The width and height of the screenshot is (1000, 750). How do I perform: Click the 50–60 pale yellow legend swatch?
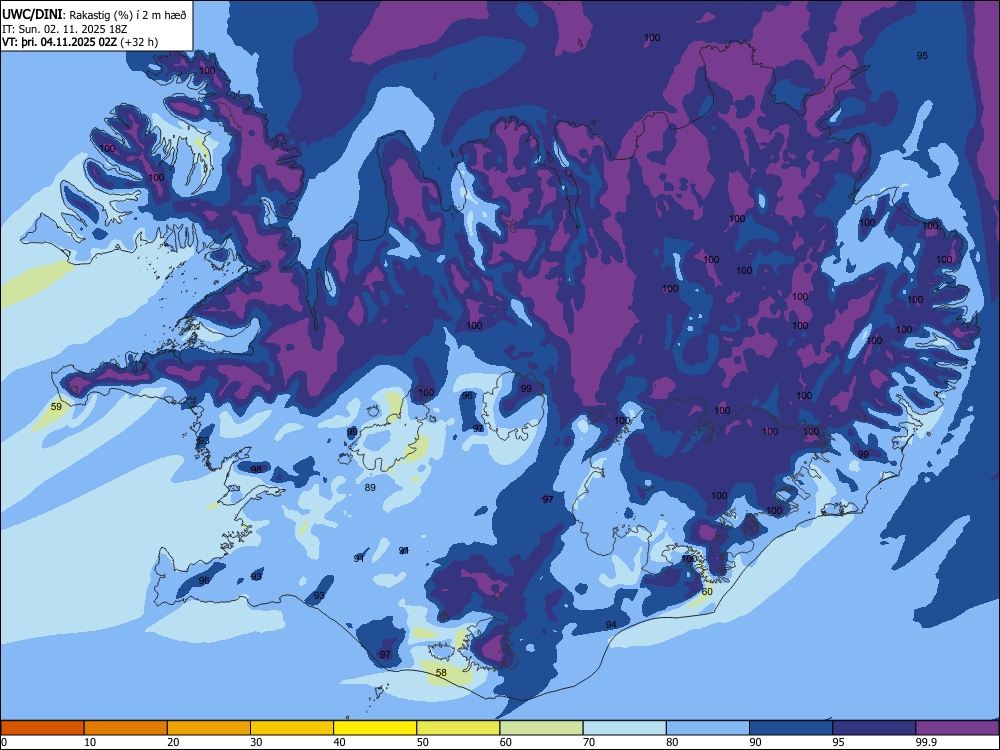point(458,728)
